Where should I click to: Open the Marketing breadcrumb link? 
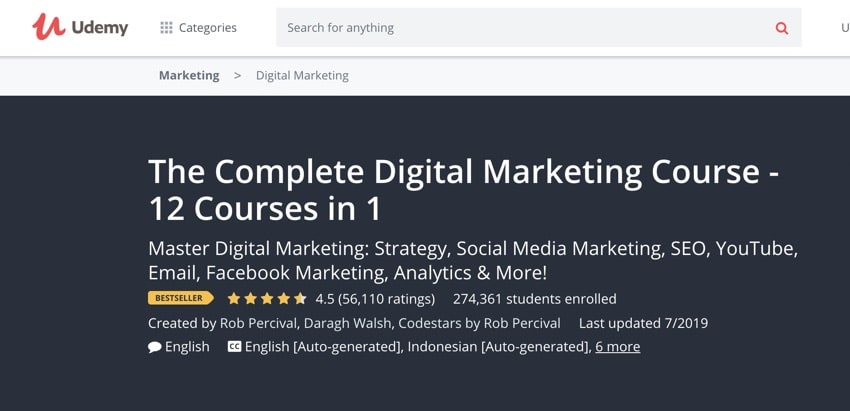189,75
